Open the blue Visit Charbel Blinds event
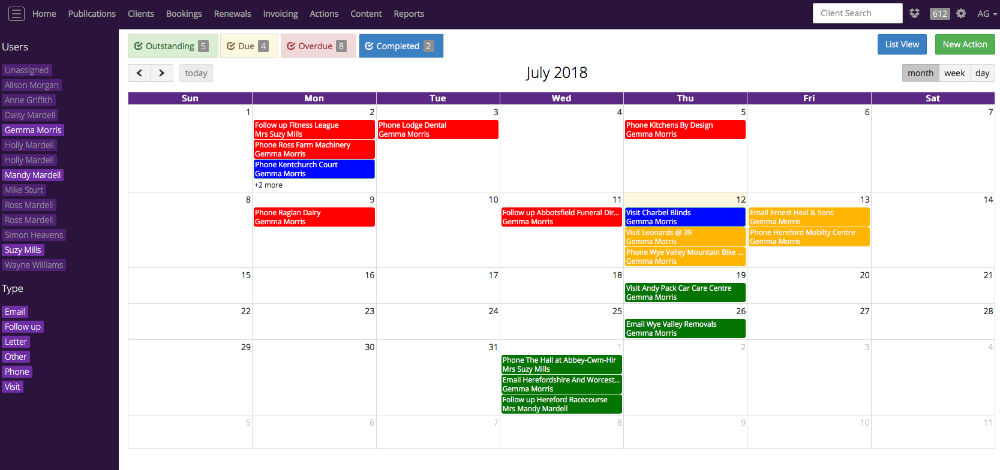The height and width of the screenshot is (470, 1000). [x=684, y=217]
